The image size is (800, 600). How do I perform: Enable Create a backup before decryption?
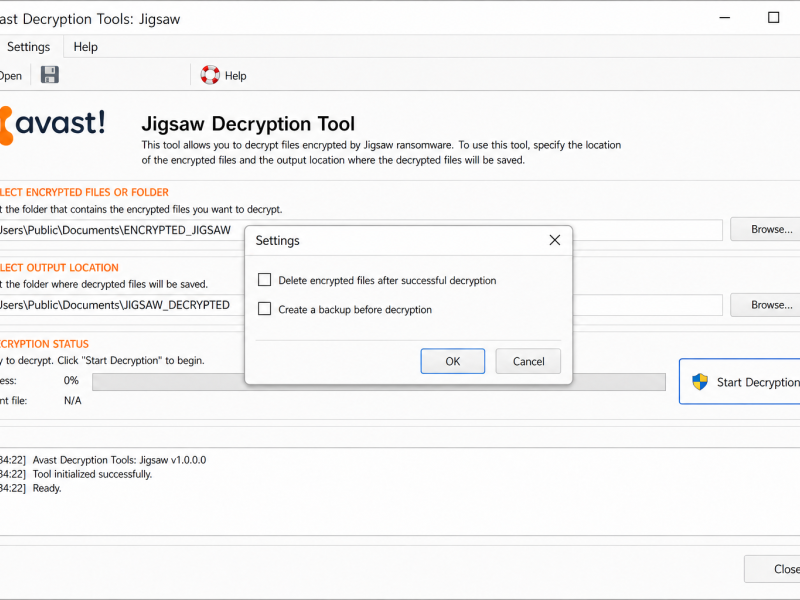coord(264,309)
